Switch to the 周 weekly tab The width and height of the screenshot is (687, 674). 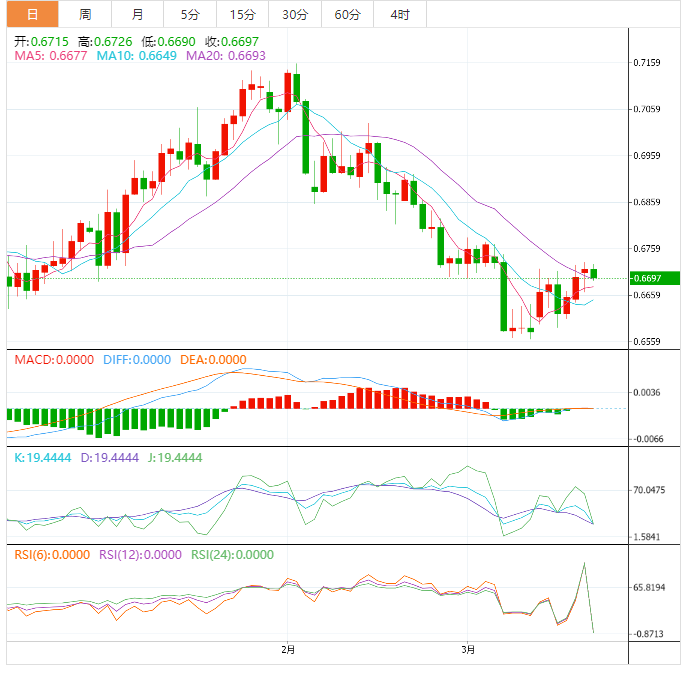coord(85,14)
